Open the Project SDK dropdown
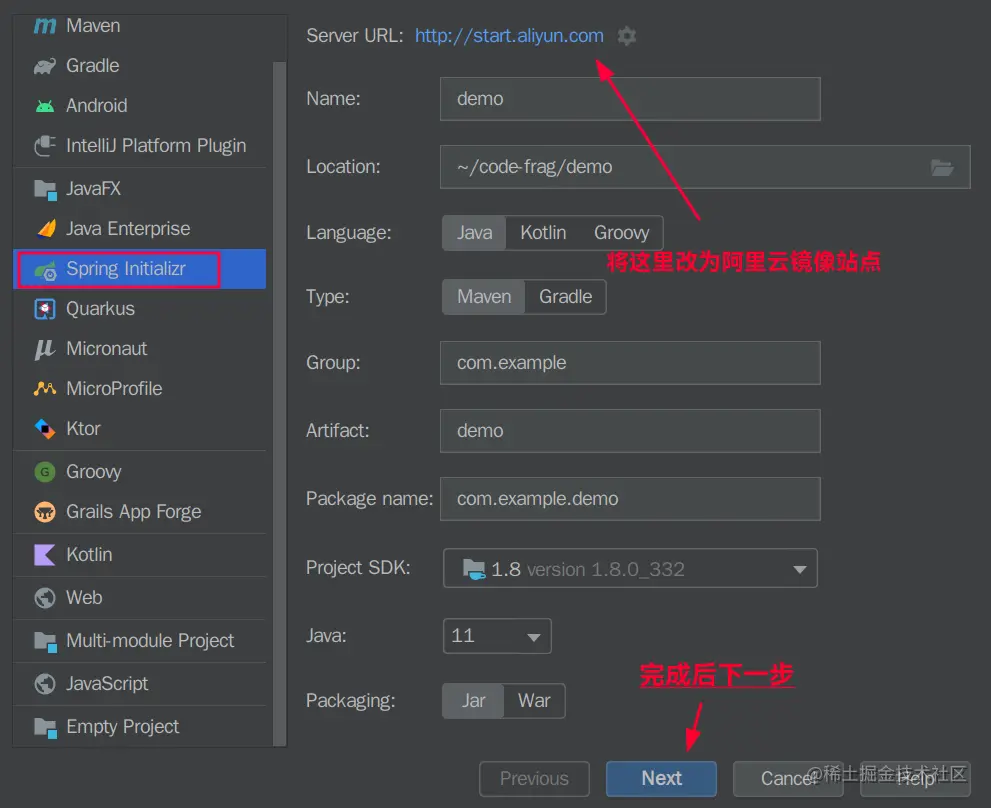The width and height of the screenshot is (991, 808). coord(630,568)
